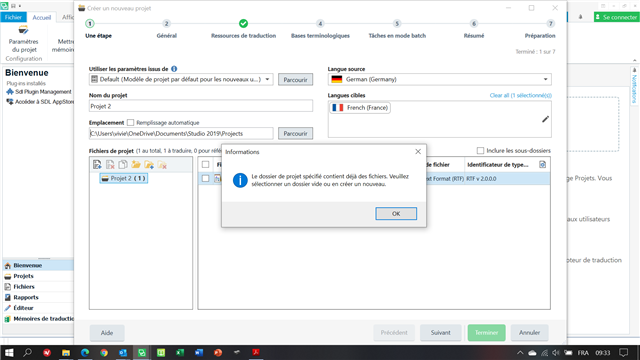Open File Explorer from taskbar

click(x=66, y=353)
